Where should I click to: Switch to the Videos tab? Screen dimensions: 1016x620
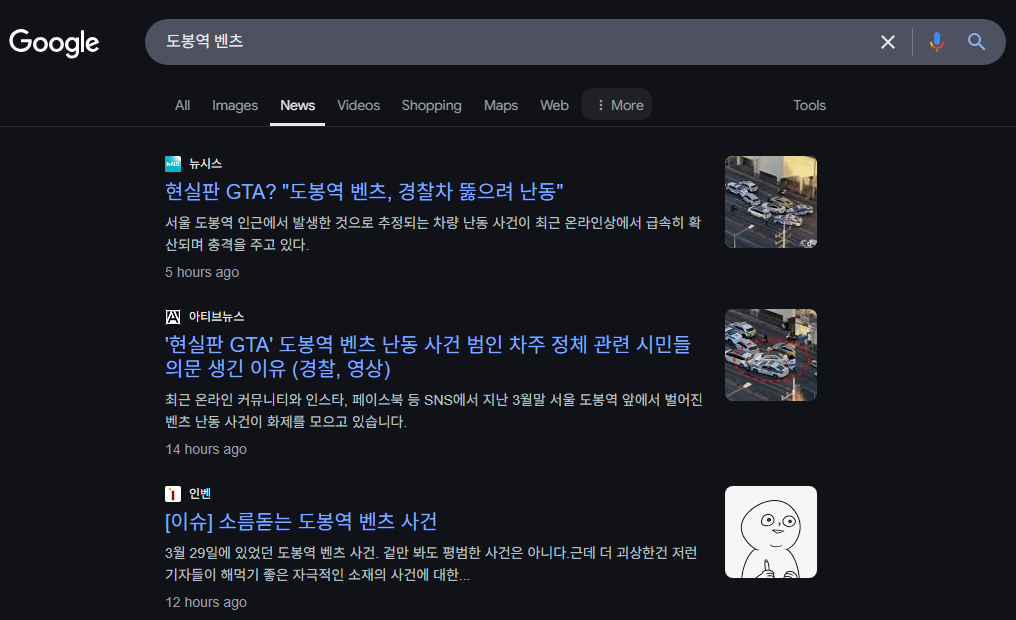coord(358,105)
